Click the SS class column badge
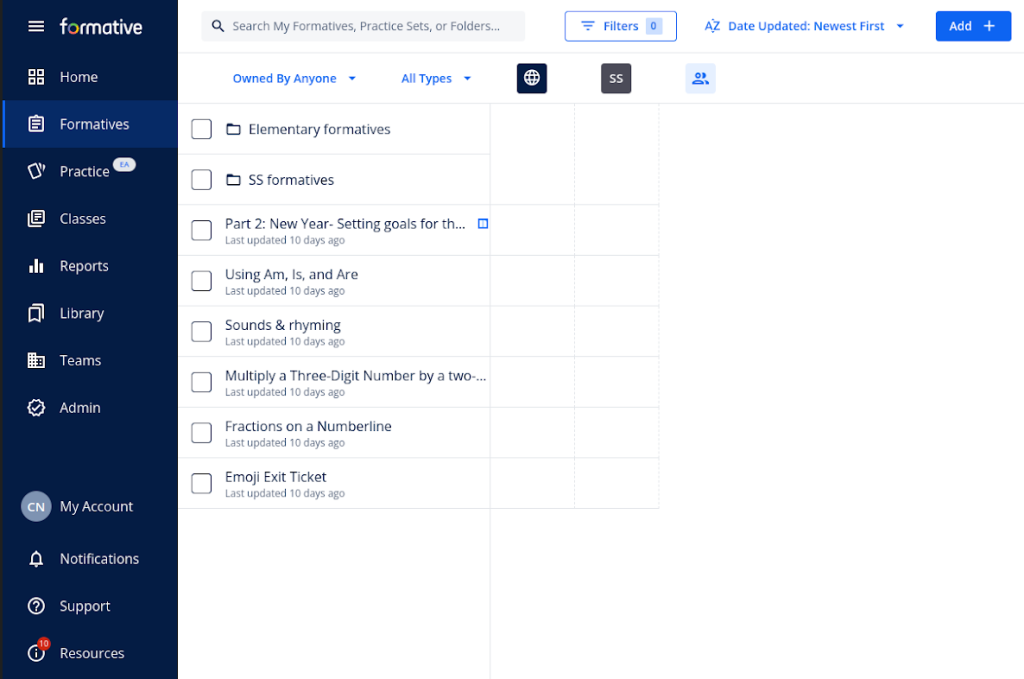Image resolution: width=1024 pixels, height=679 pixels. point(616,78)
